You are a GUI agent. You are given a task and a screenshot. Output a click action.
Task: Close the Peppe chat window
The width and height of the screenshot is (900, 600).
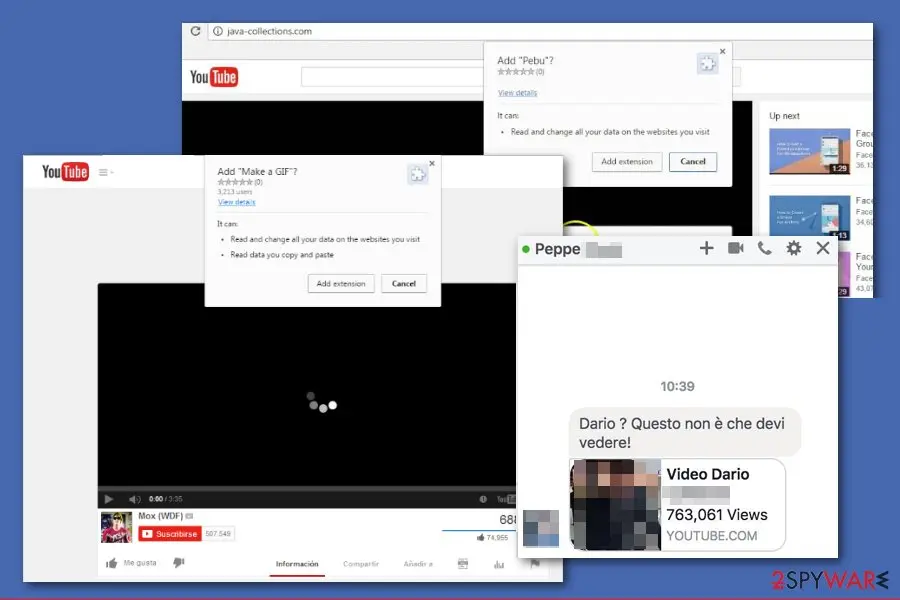823,248
